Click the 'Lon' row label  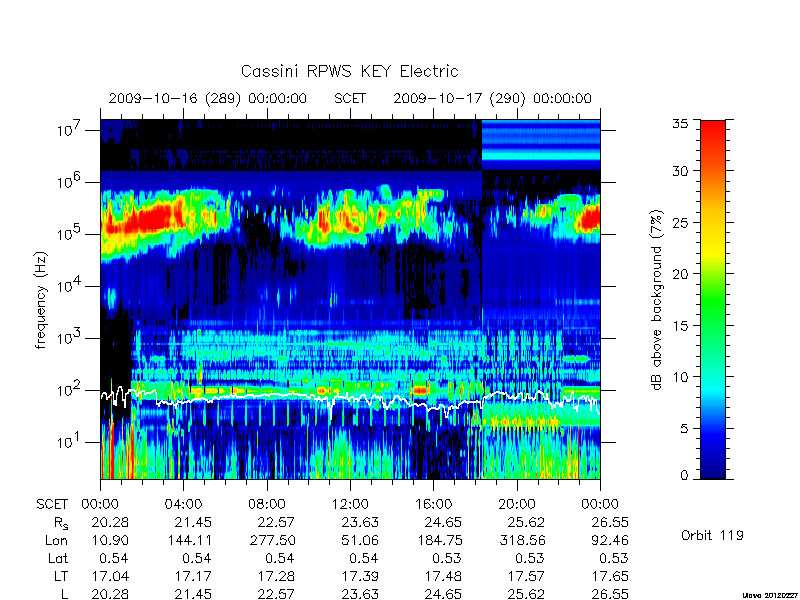tap(57, 540)
